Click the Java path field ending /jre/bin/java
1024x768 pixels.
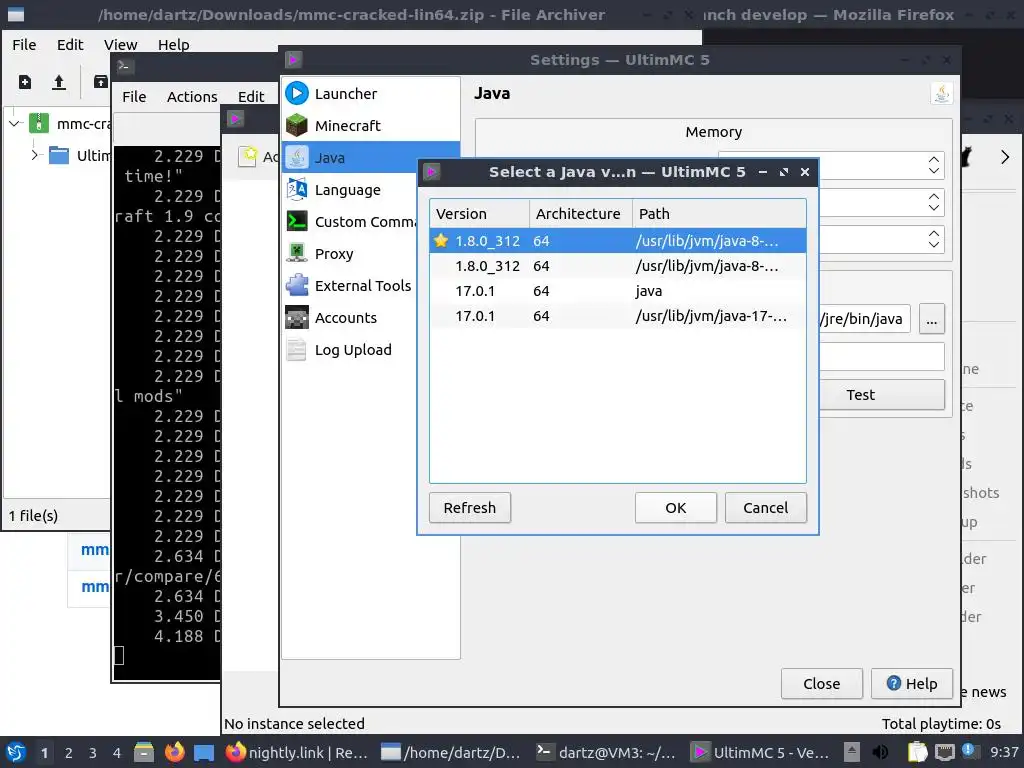(x=865, y=319)
